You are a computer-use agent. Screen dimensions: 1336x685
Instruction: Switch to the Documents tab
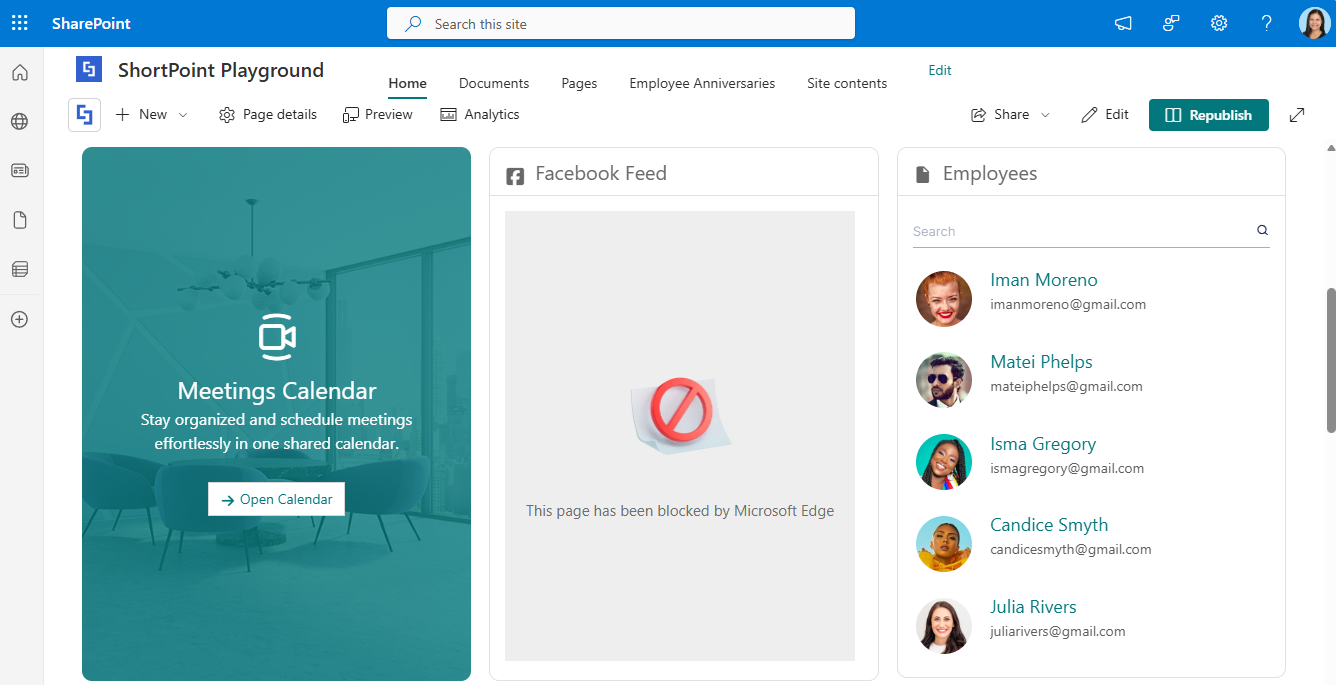pyautogui.click(x=493, y=83)
